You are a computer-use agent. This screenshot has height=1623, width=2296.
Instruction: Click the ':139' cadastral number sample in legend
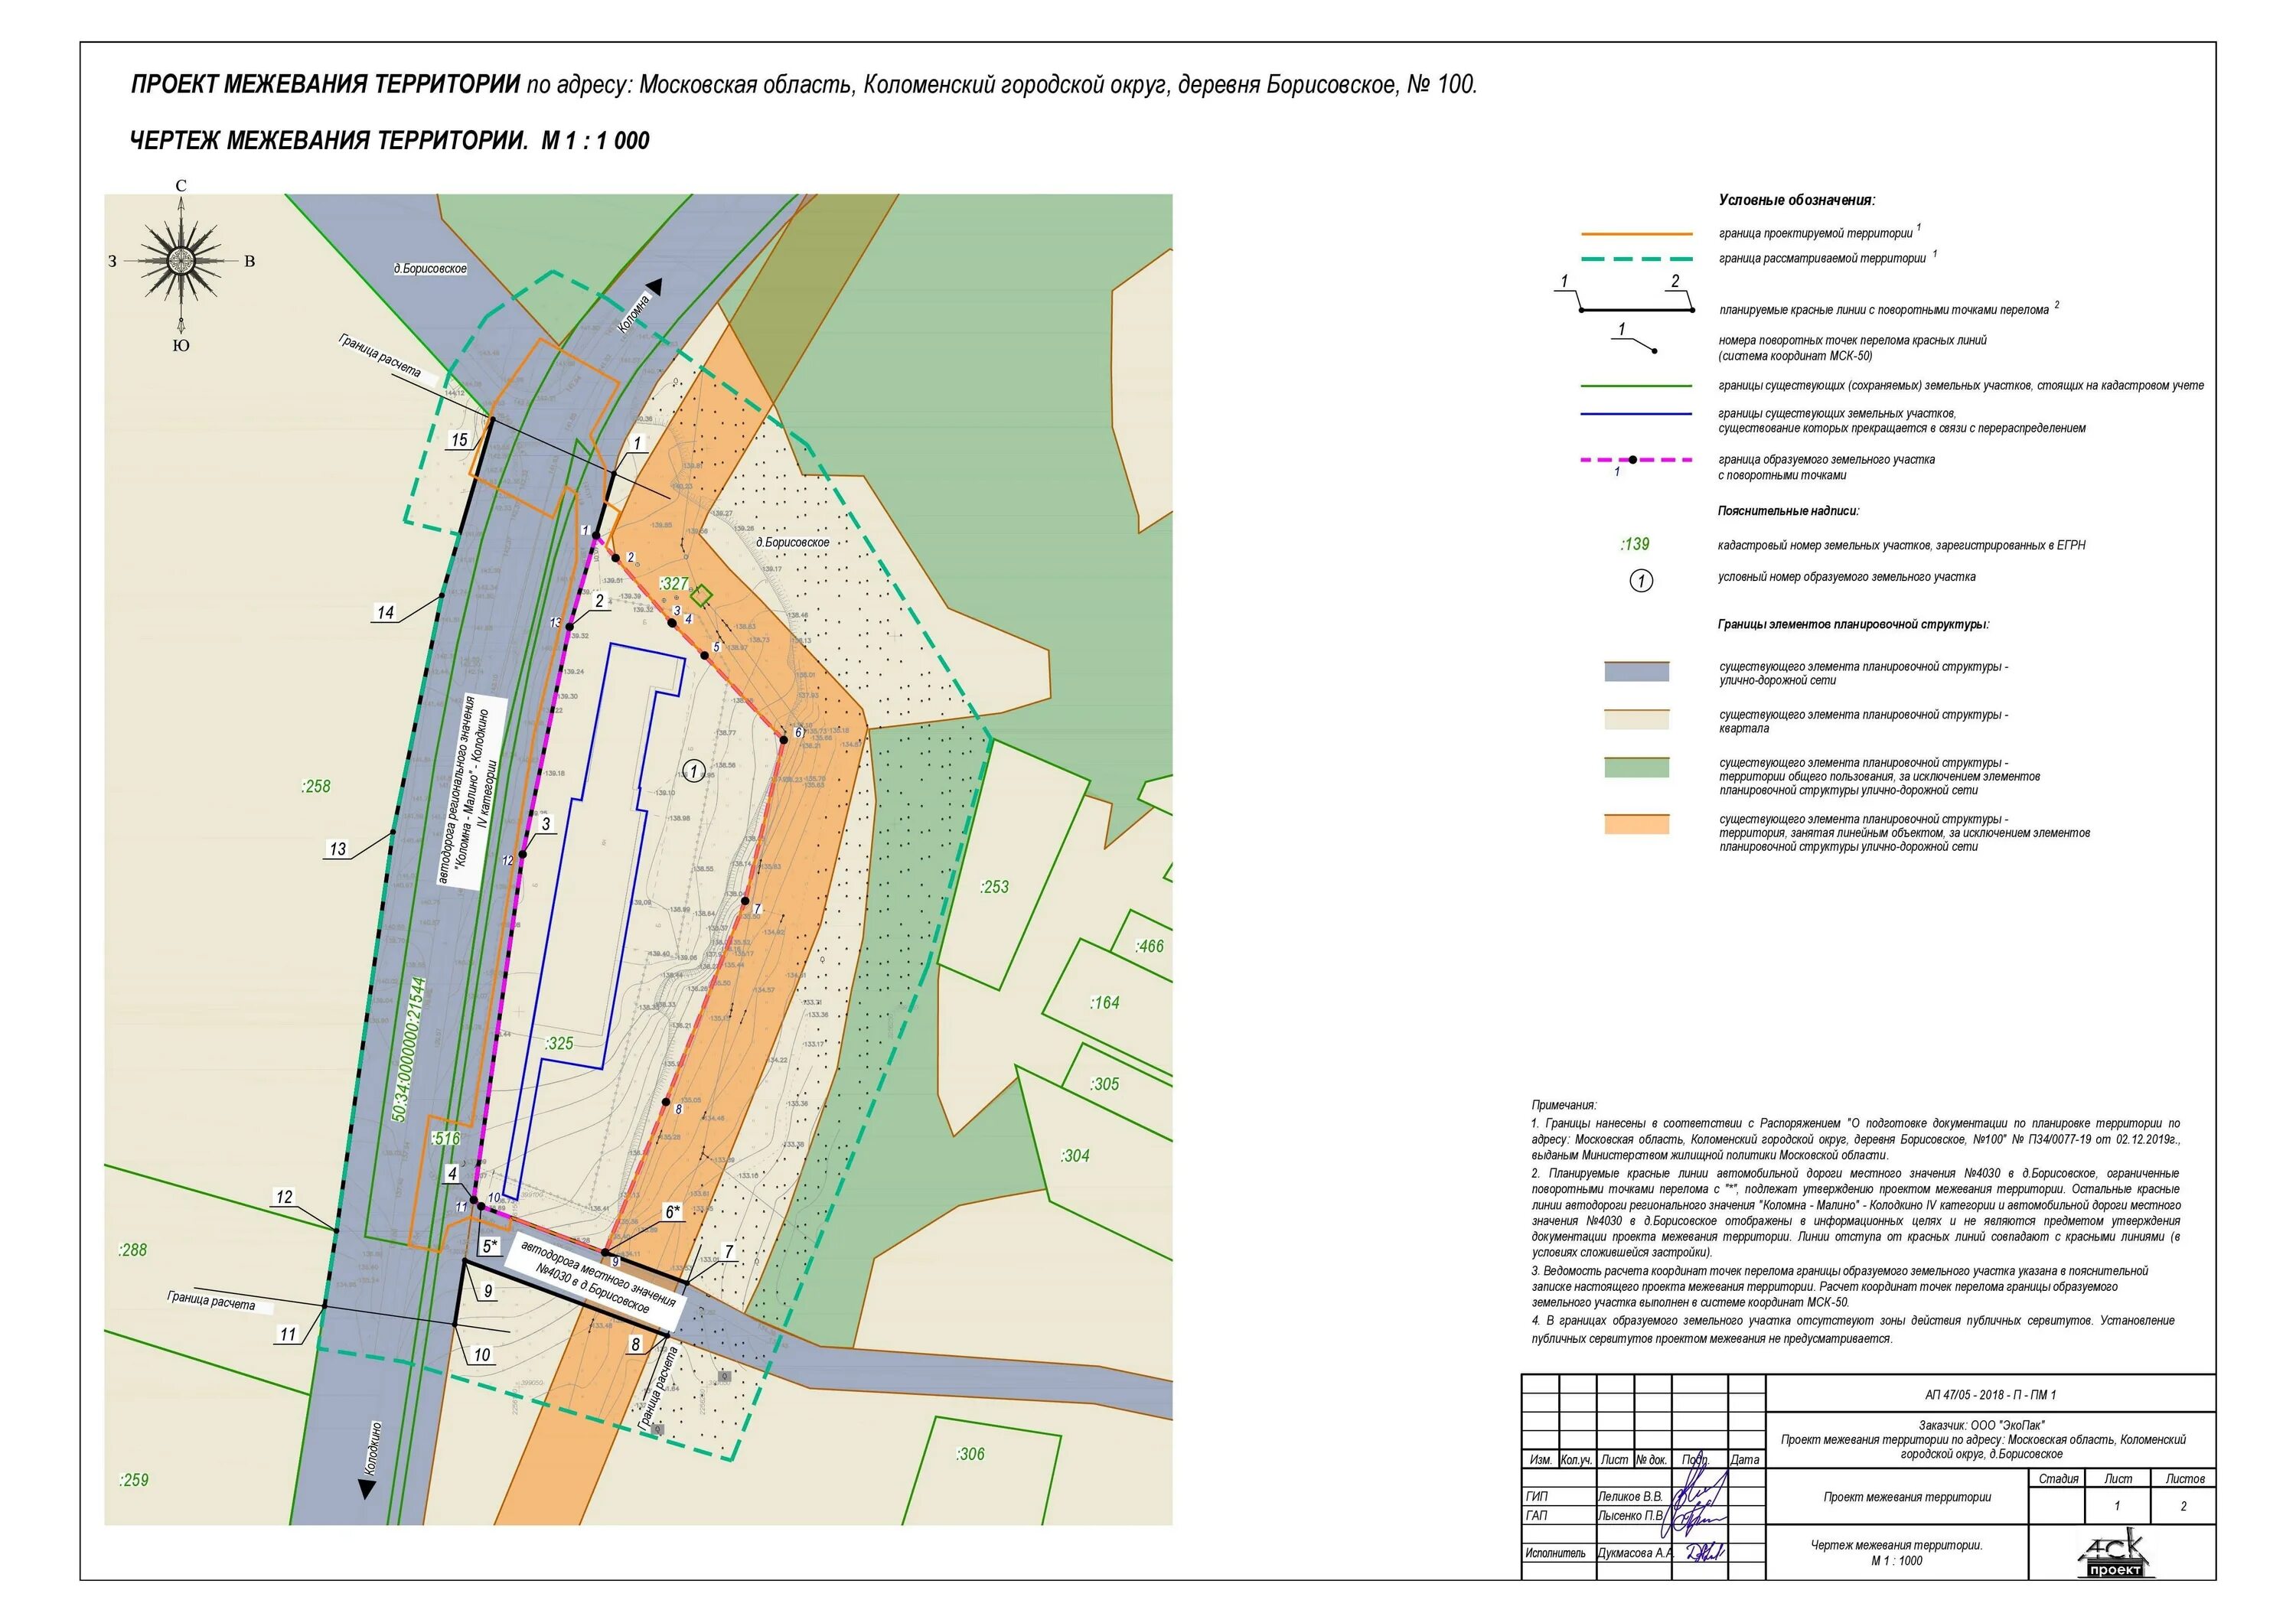tap(1635, 545)
